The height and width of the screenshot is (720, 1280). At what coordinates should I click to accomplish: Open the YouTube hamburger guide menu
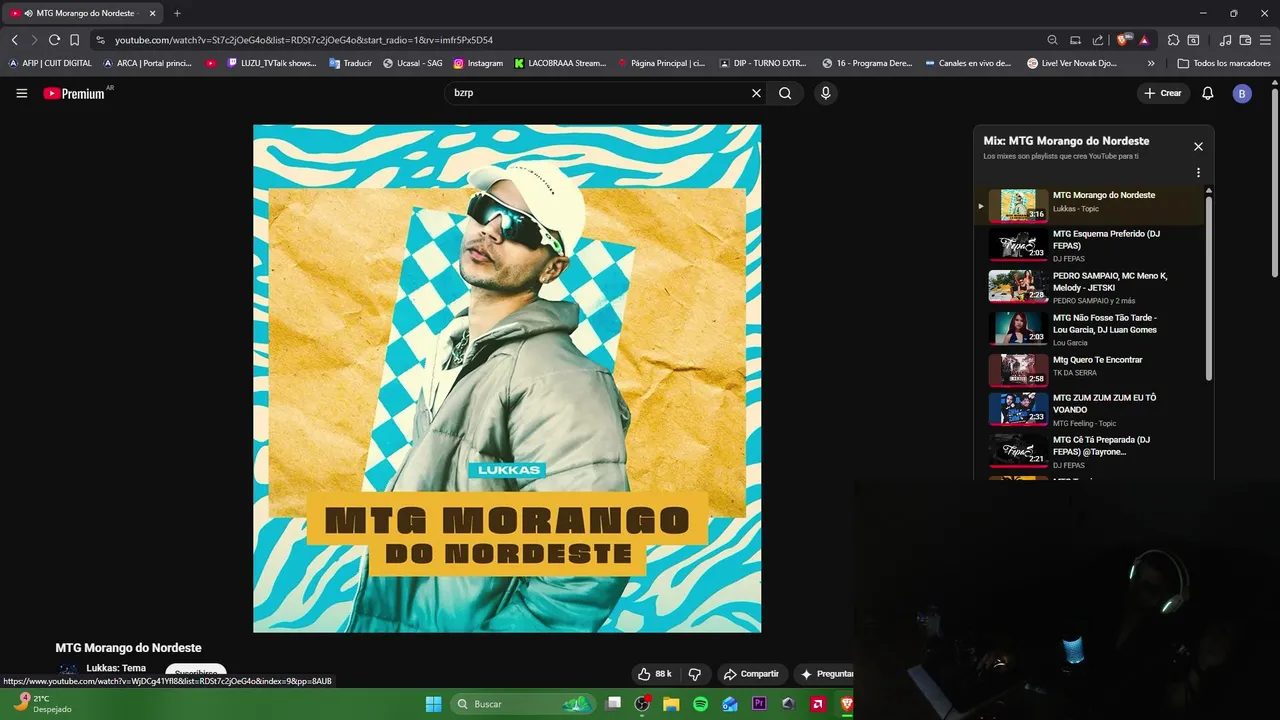coord(22,93)
